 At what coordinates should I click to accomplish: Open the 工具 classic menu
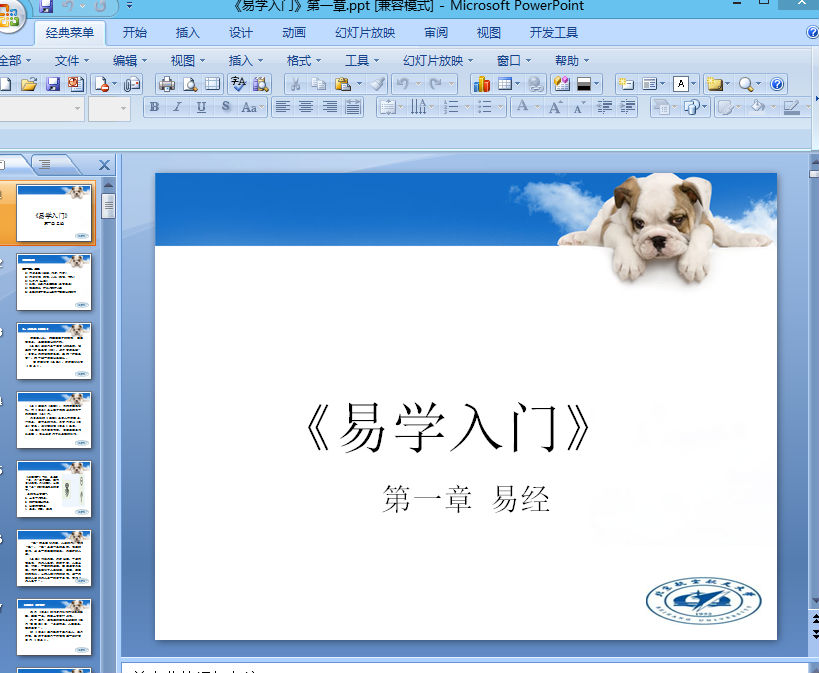(x=362, y=61)
